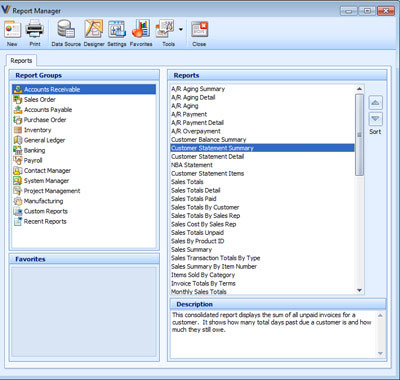Screen dimensions: 400x380
Task: Select the System Manager group icon
Action: coord(18,181)
